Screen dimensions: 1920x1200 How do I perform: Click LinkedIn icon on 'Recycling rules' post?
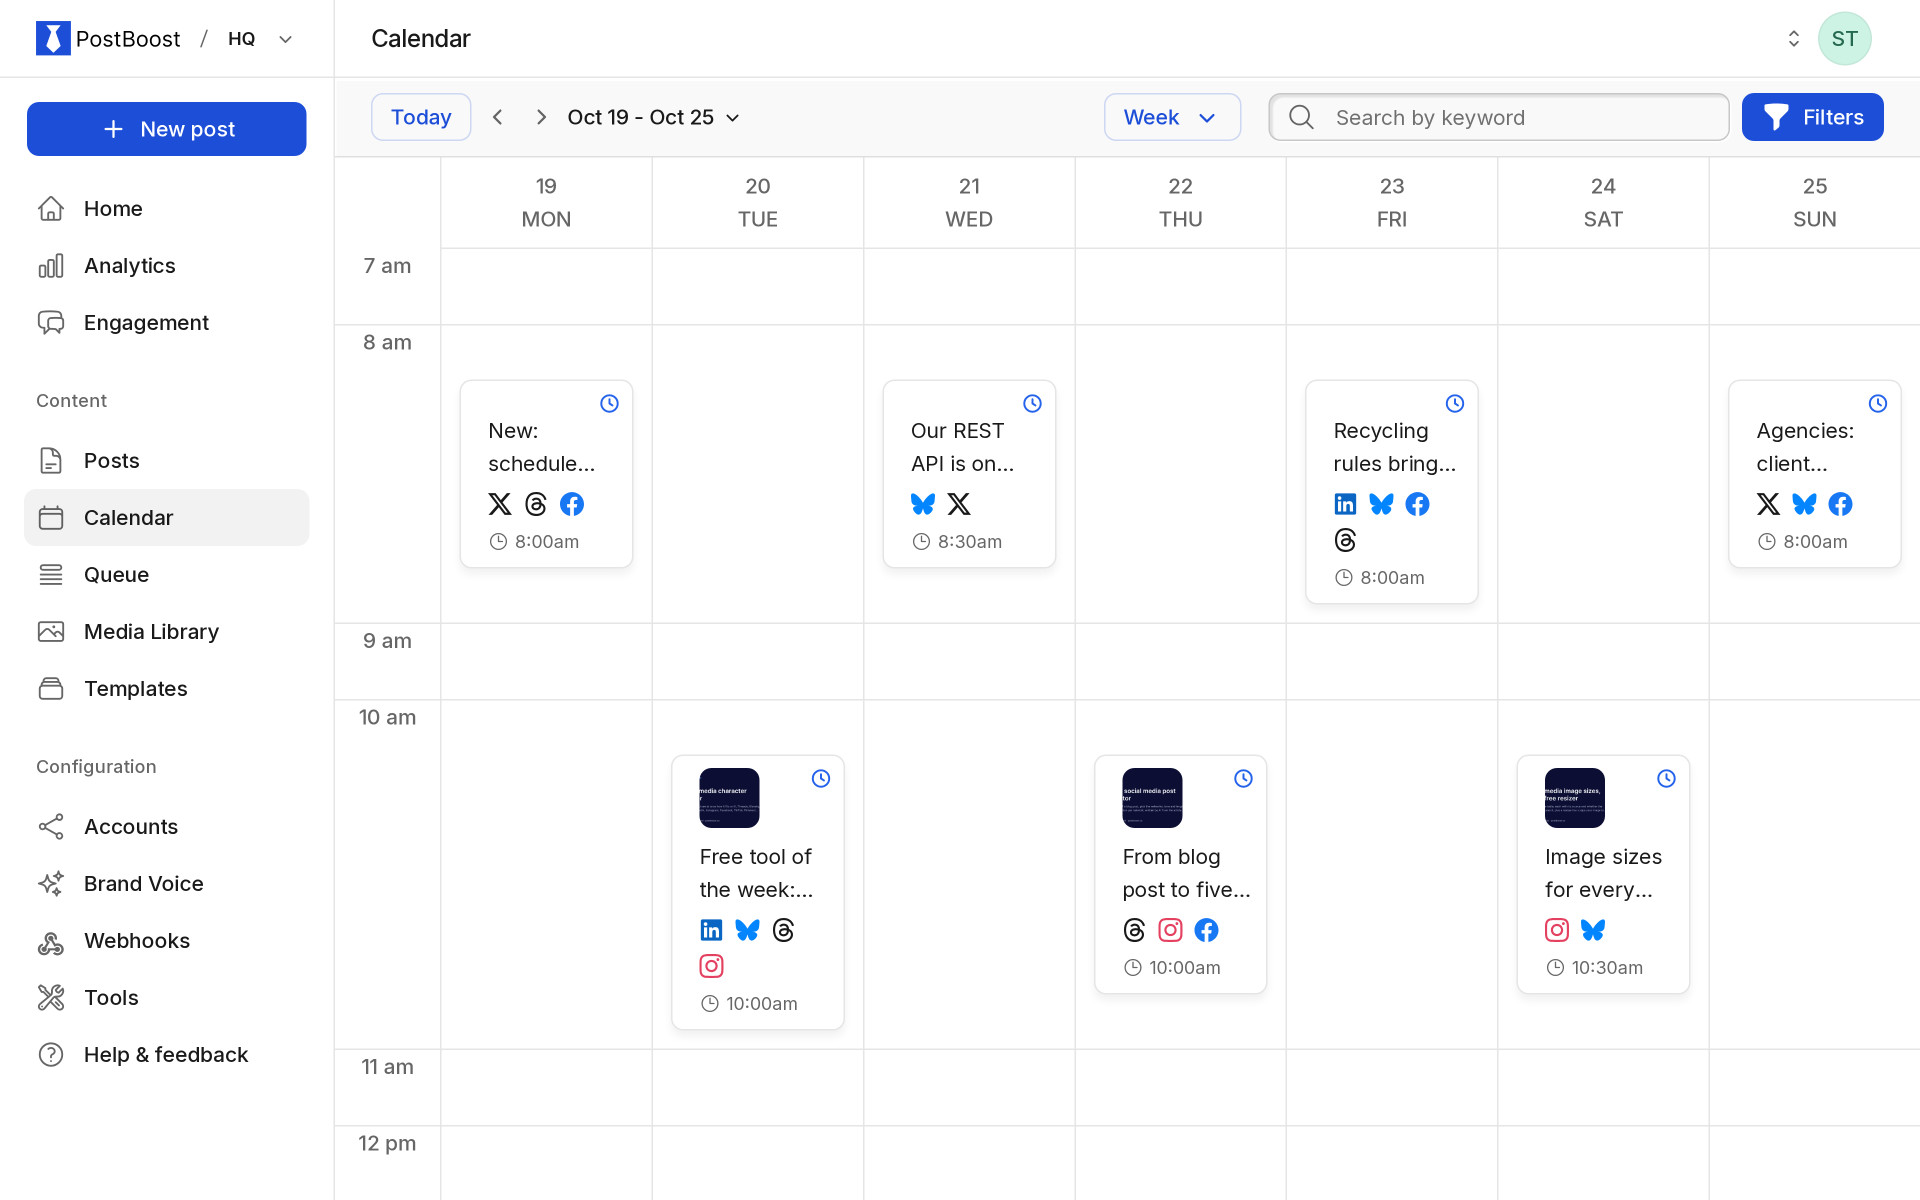[1346, 504]
